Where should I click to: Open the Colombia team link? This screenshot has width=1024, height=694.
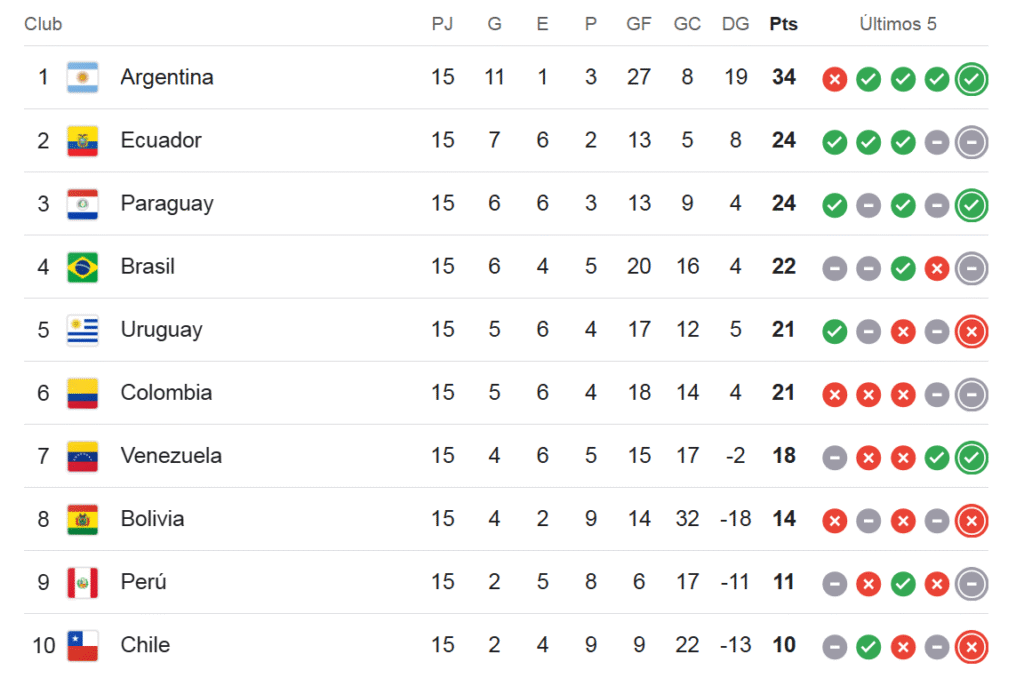click(167, 392)
